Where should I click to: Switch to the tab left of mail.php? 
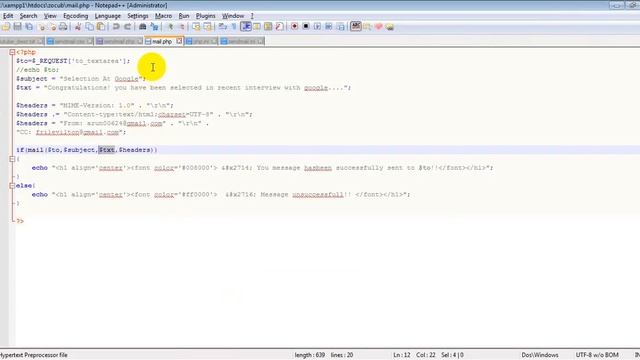click(119, 41)
